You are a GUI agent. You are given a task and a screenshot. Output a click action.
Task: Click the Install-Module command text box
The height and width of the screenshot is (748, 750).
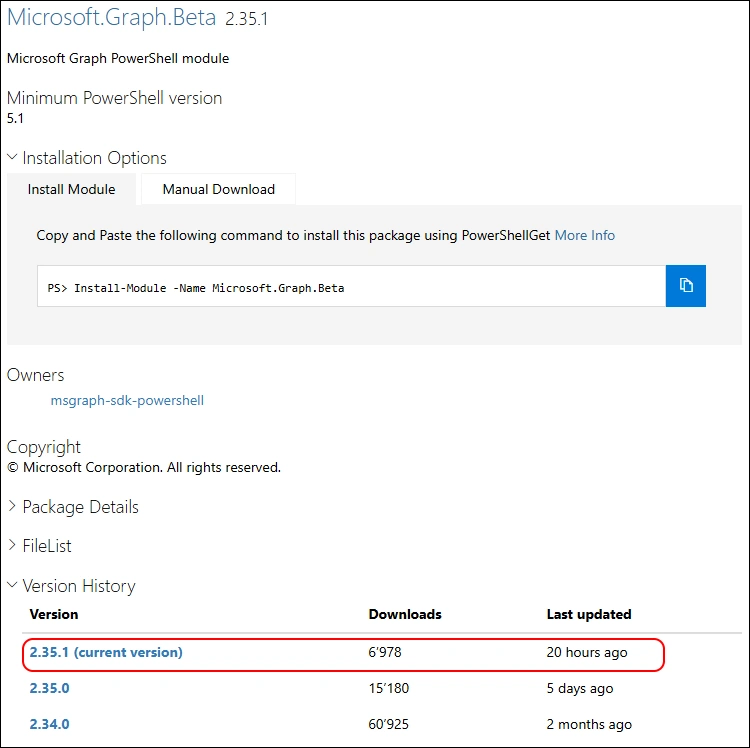coord(351,287)
